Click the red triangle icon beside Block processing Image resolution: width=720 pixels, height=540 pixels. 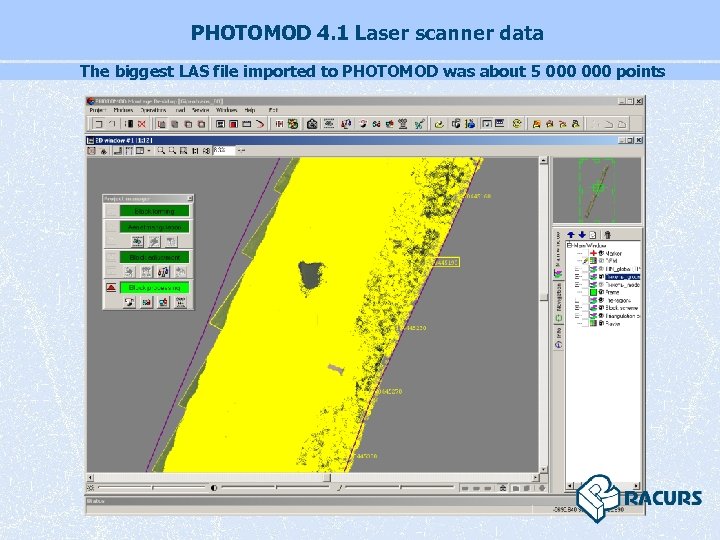click(111, 287)
